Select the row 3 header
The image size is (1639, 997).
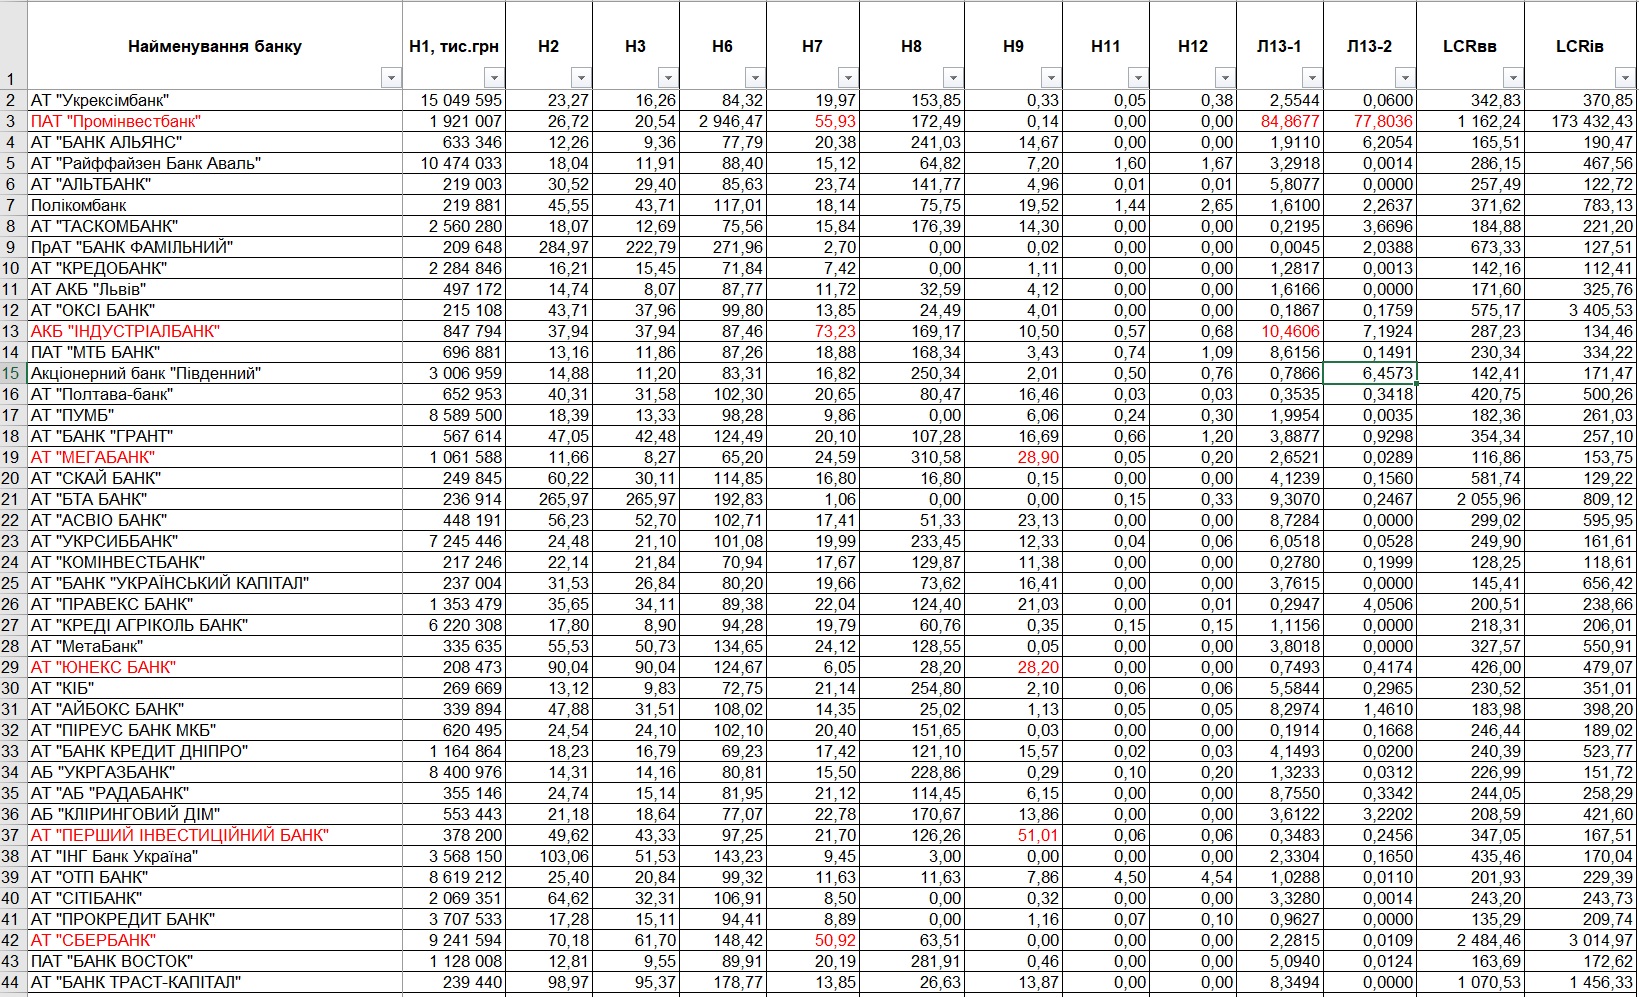(x=13, y=121)
